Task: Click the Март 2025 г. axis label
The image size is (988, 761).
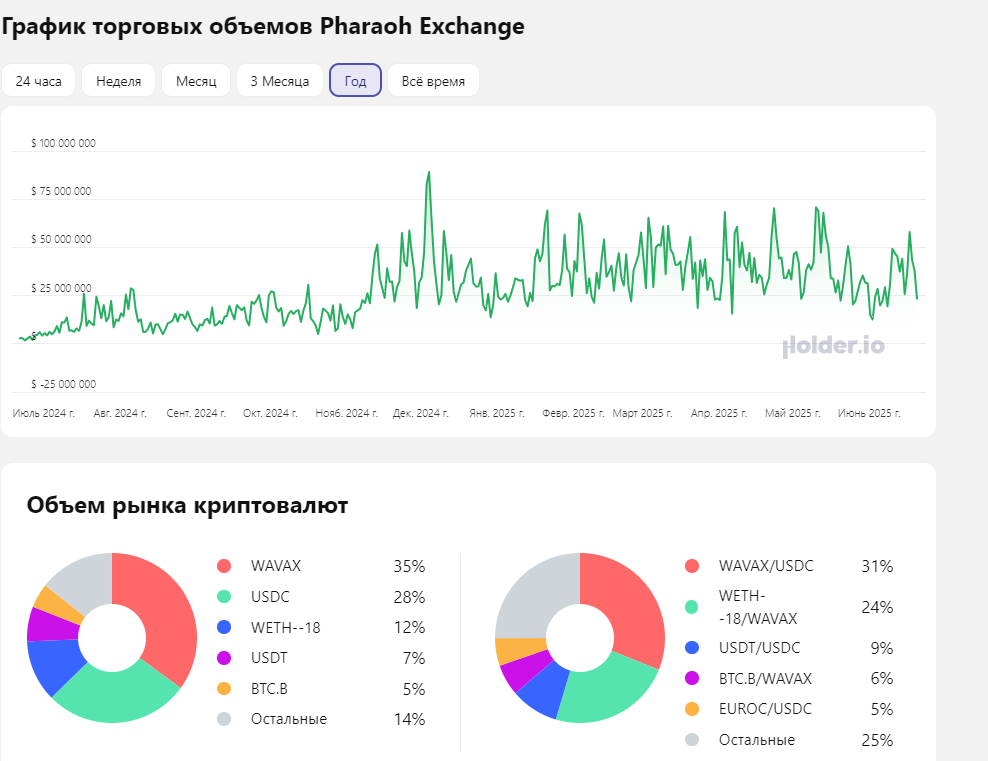Action: (x=643, y=413)
